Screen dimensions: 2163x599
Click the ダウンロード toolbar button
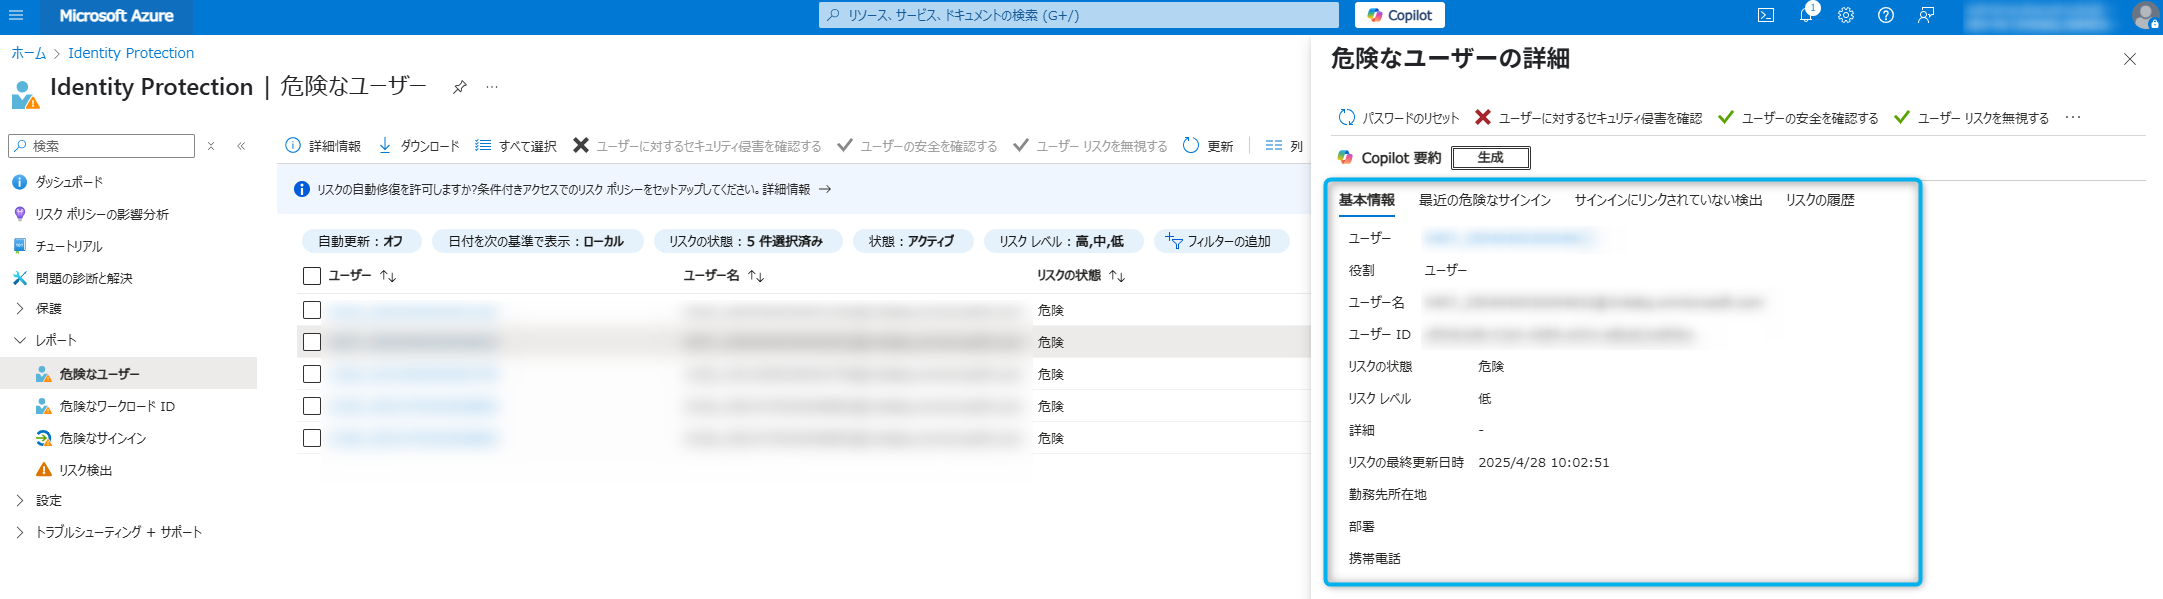click(x=419, y=146)
